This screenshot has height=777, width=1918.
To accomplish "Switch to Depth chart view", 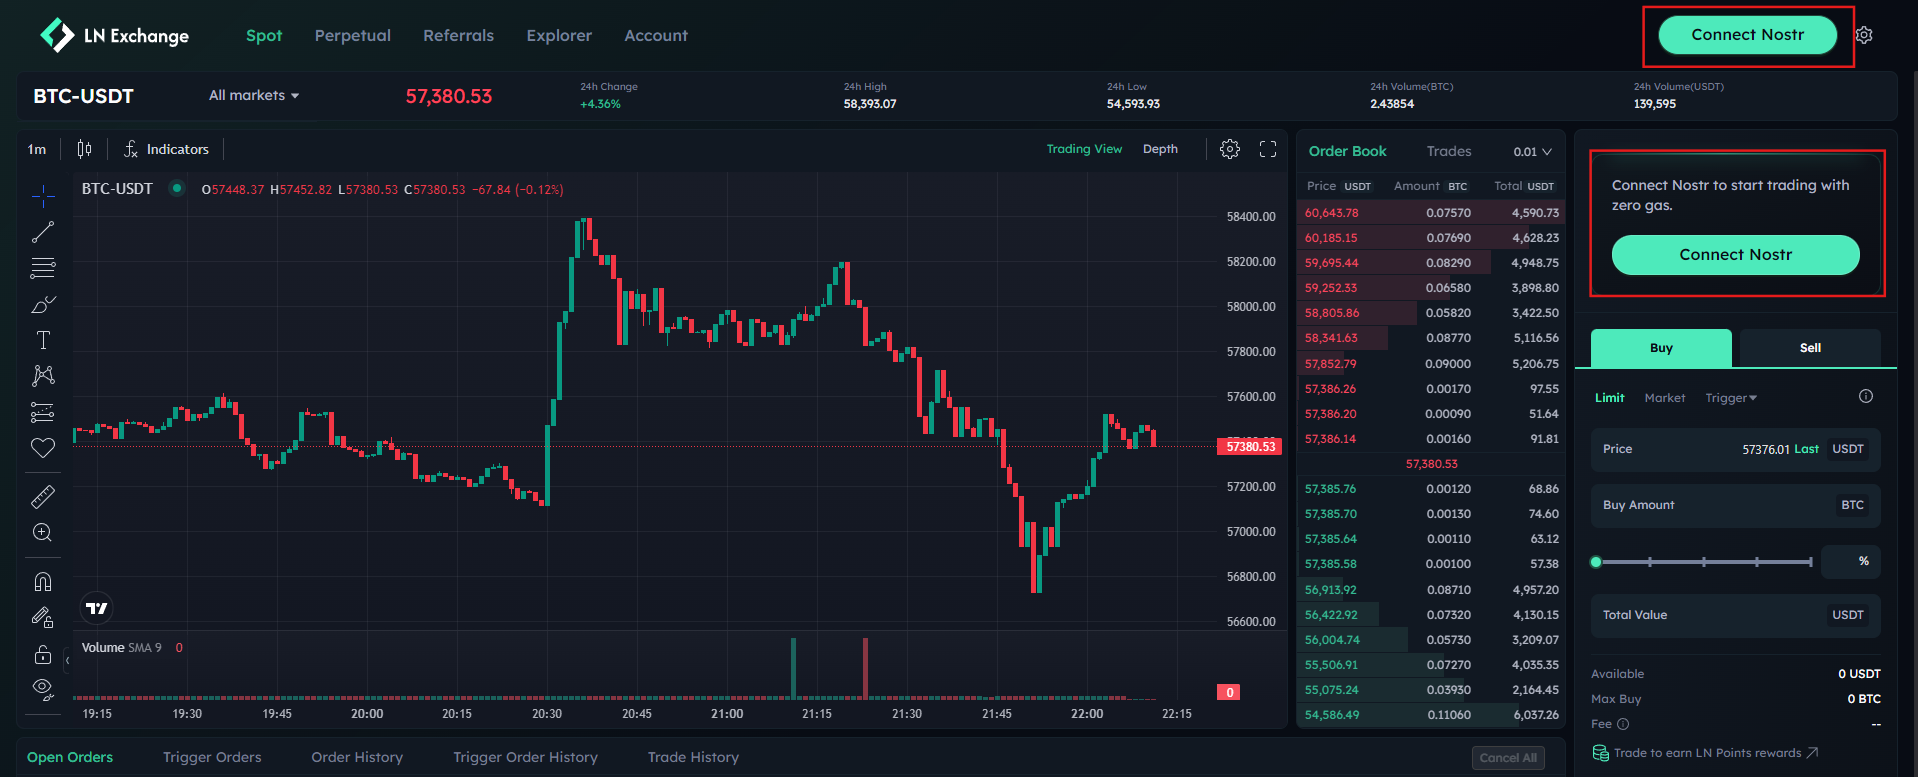I will (1160, 149).
